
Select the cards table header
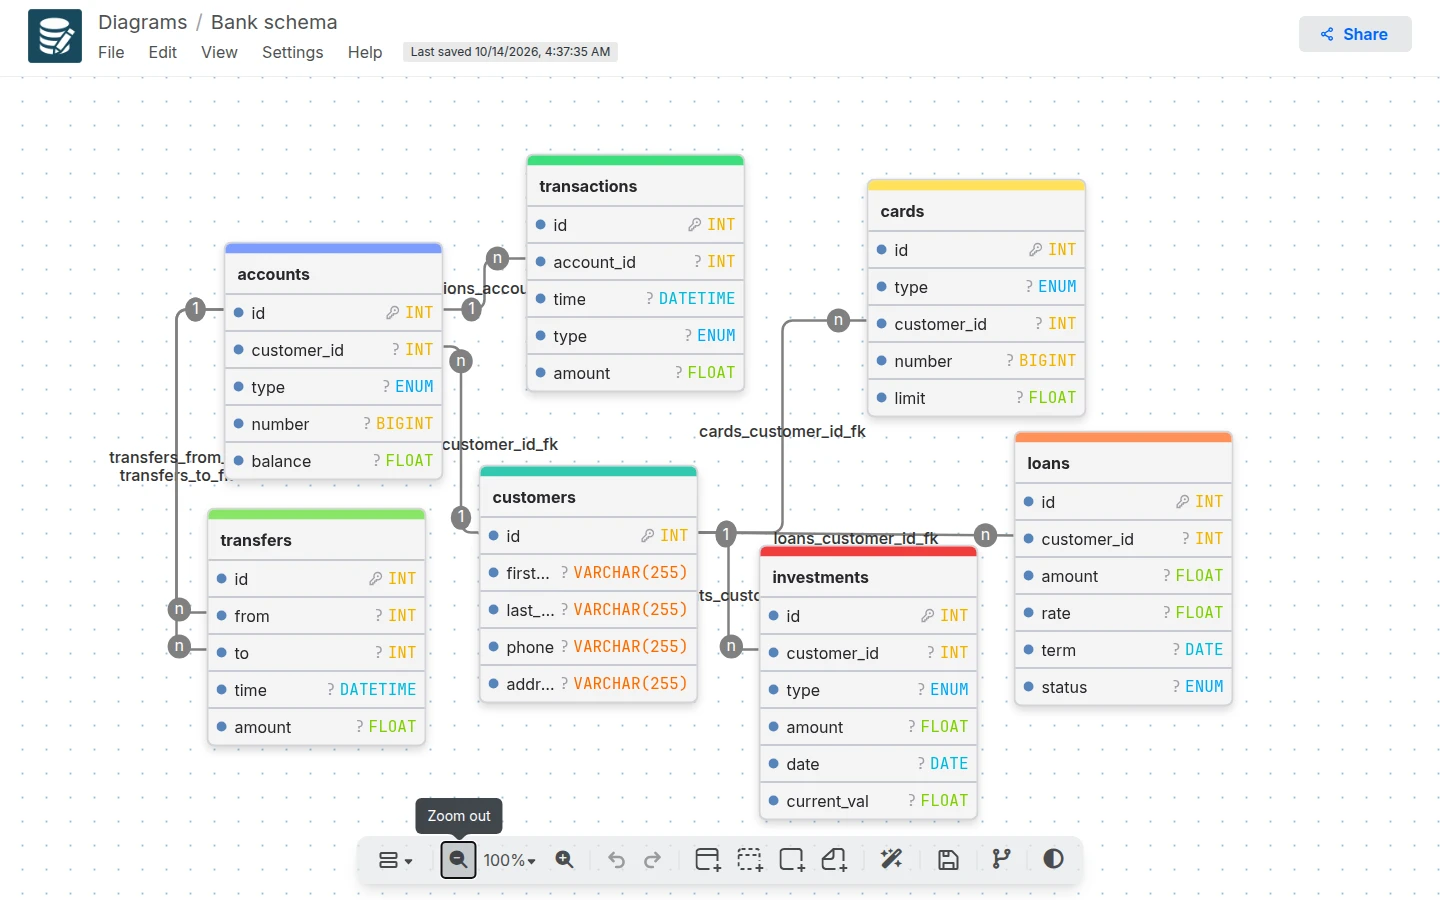976,211
